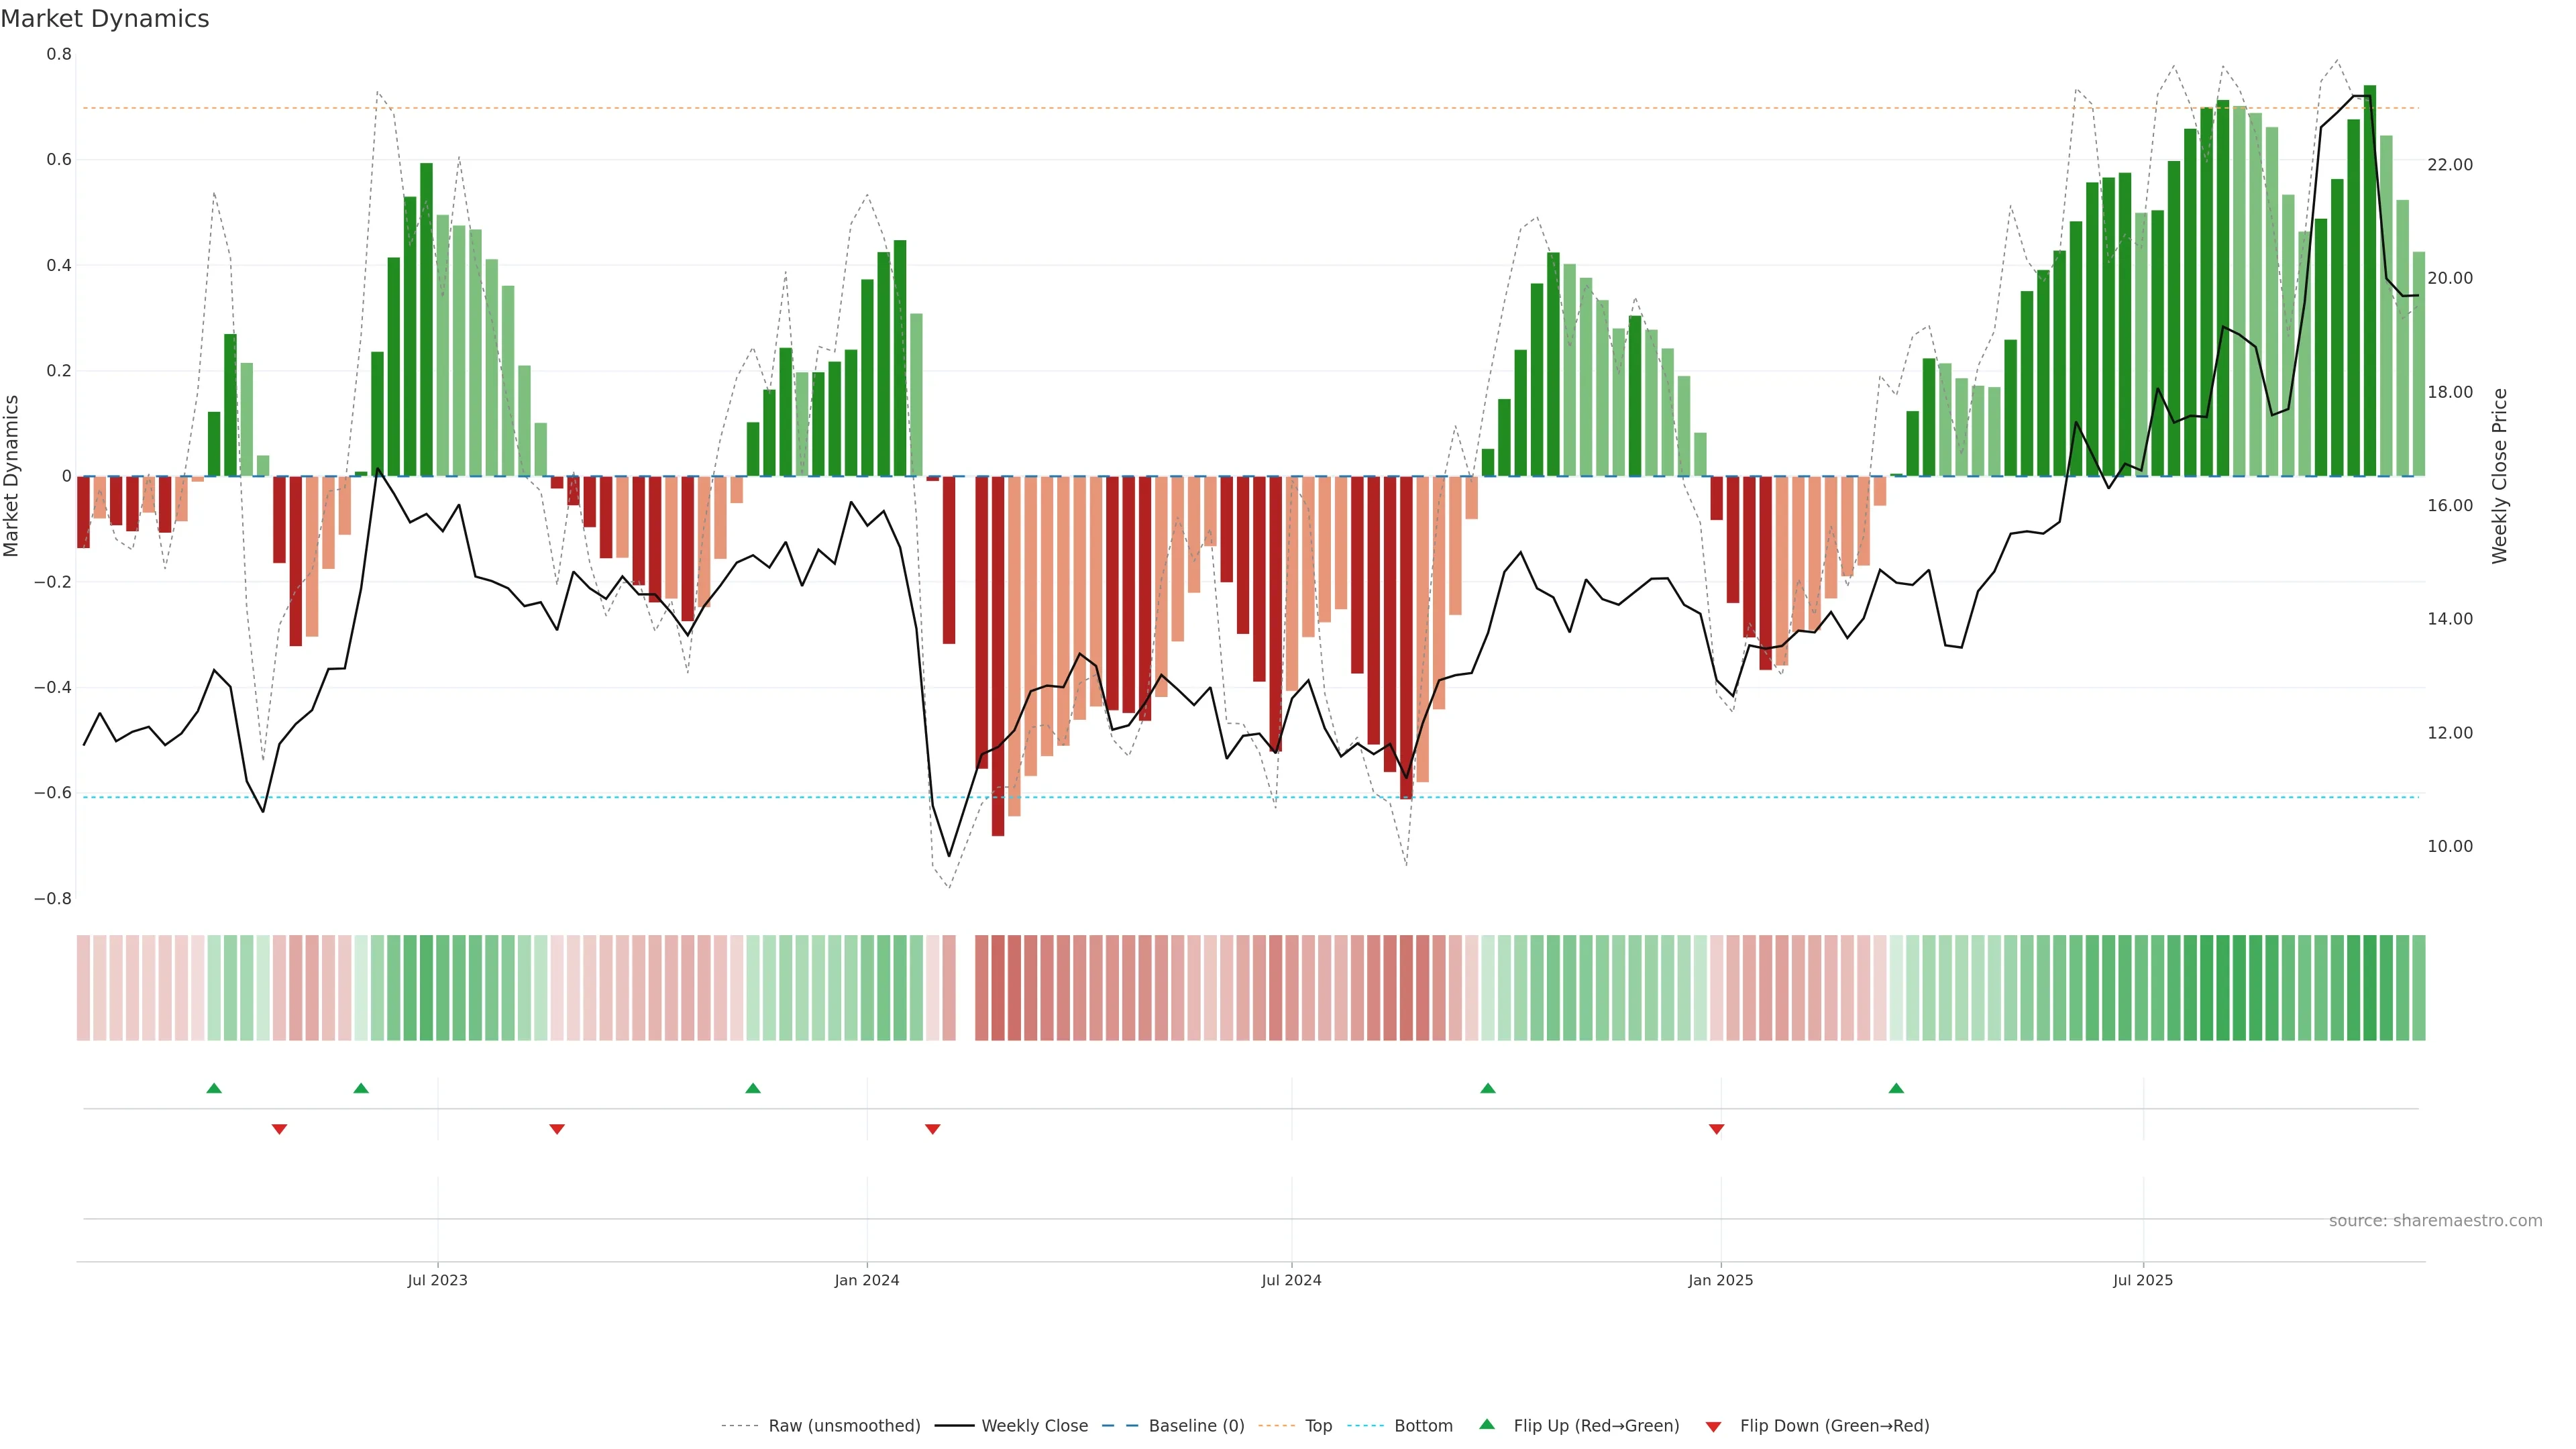Click the earliest red flip-down triangle marker

click(x=279, y=1129)
